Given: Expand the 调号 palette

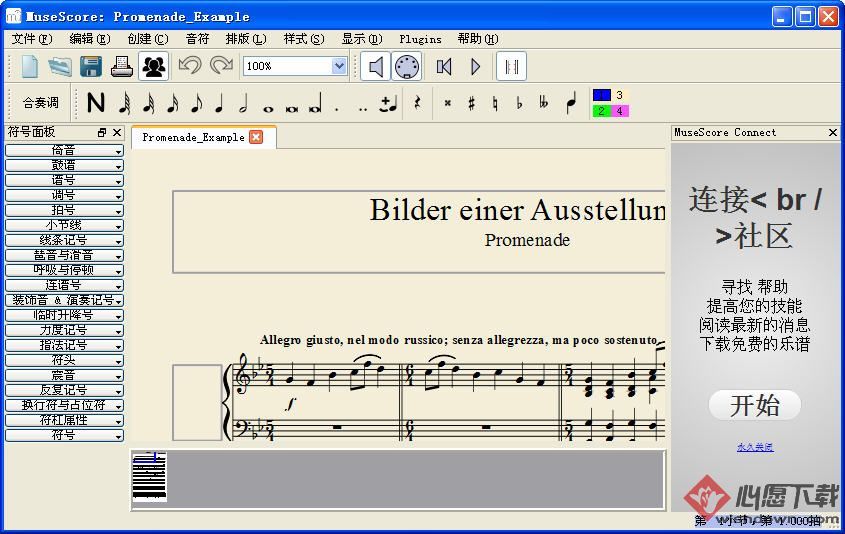Looking at the screenshot, I should 64,196.
